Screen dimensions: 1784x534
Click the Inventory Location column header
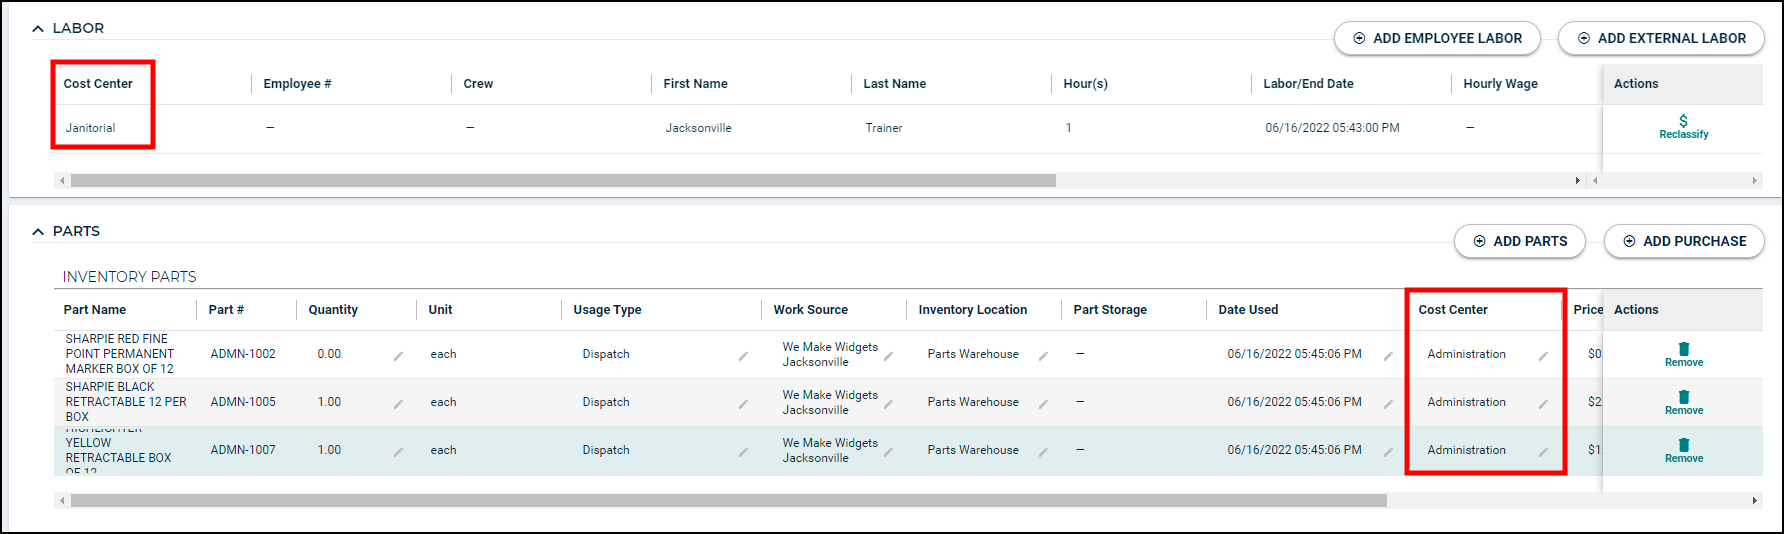(972, 310)
